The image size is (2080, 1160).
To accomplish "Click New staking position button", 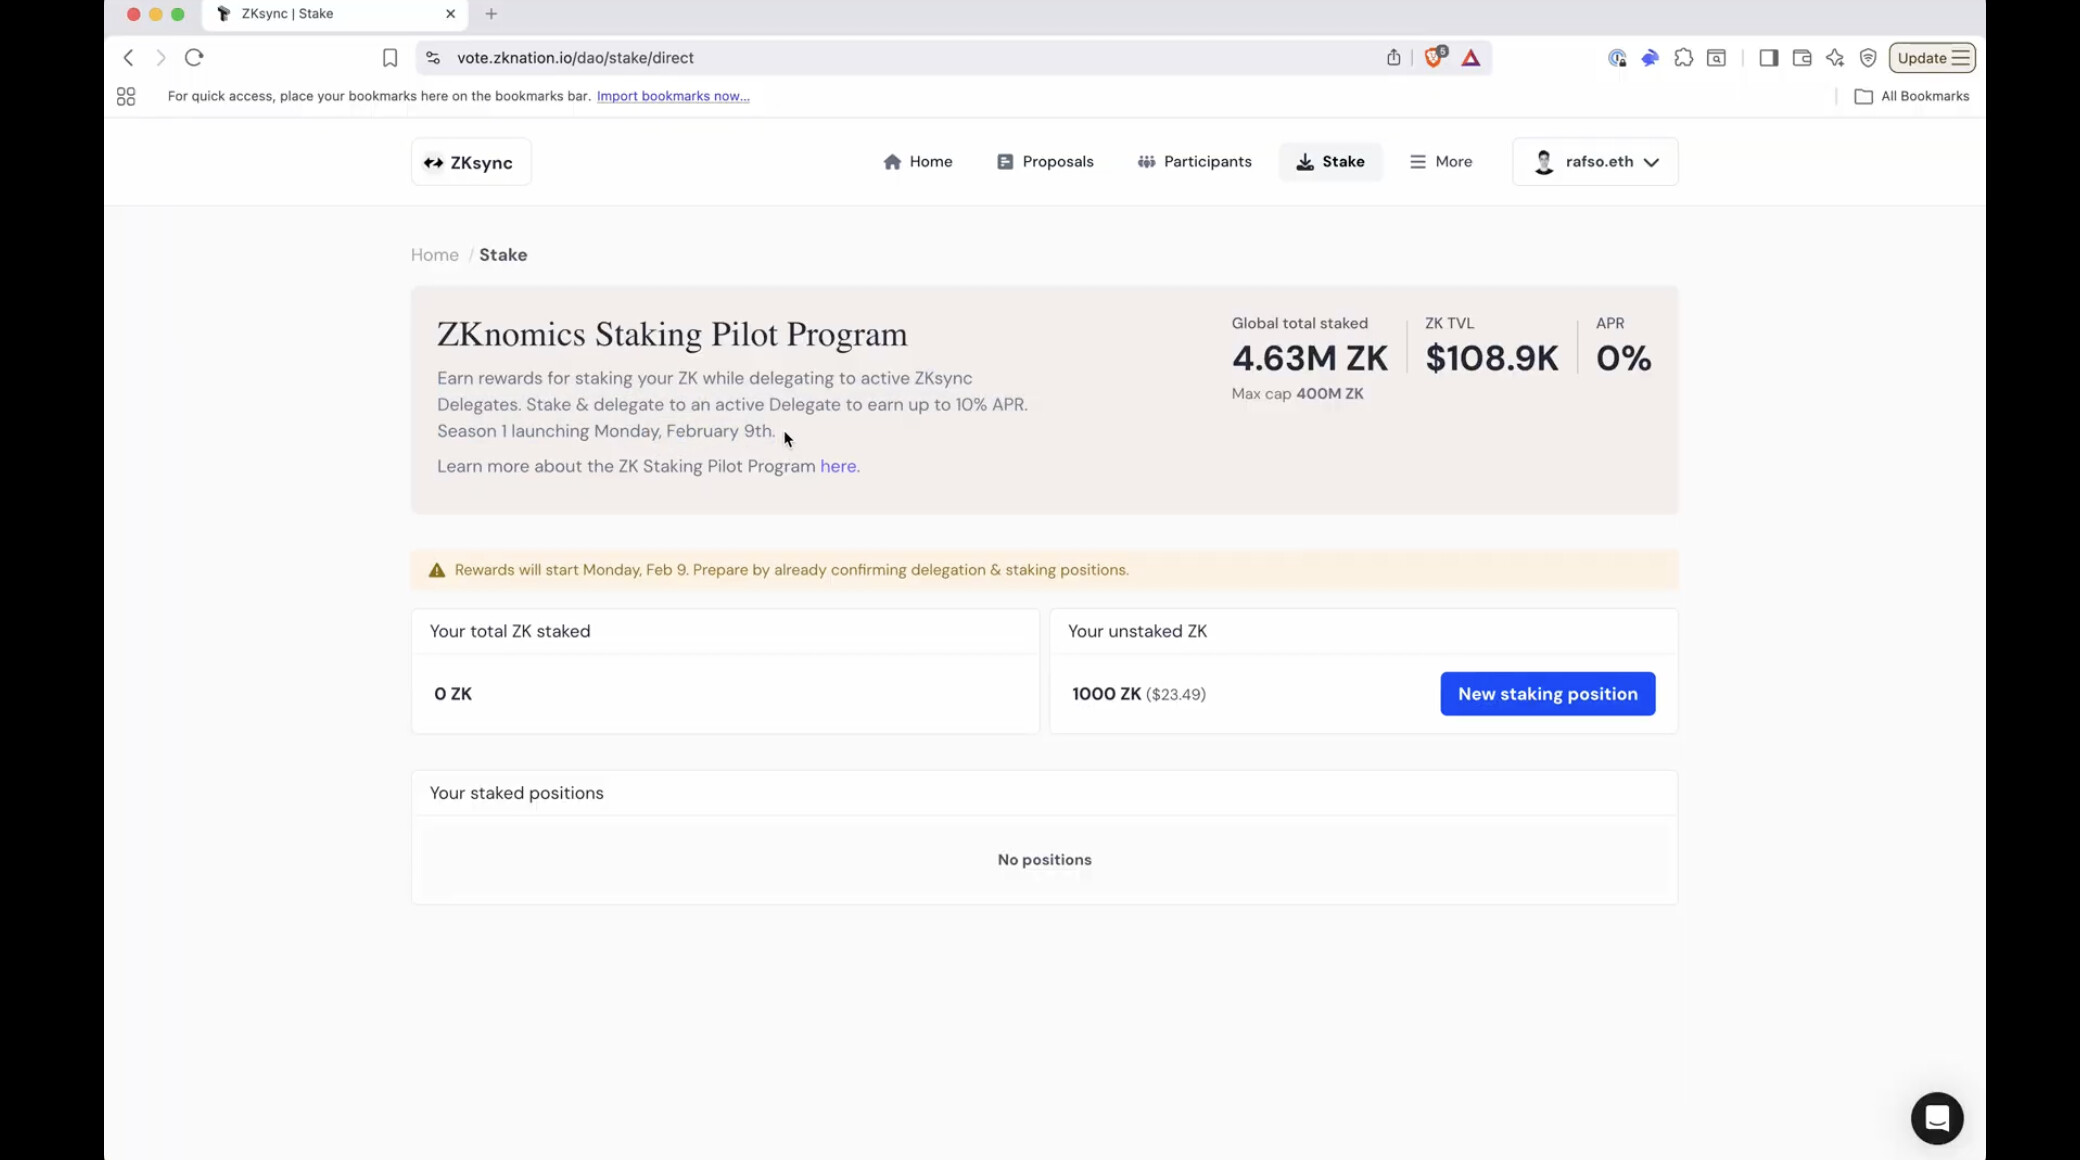I will pos(1547,694).
